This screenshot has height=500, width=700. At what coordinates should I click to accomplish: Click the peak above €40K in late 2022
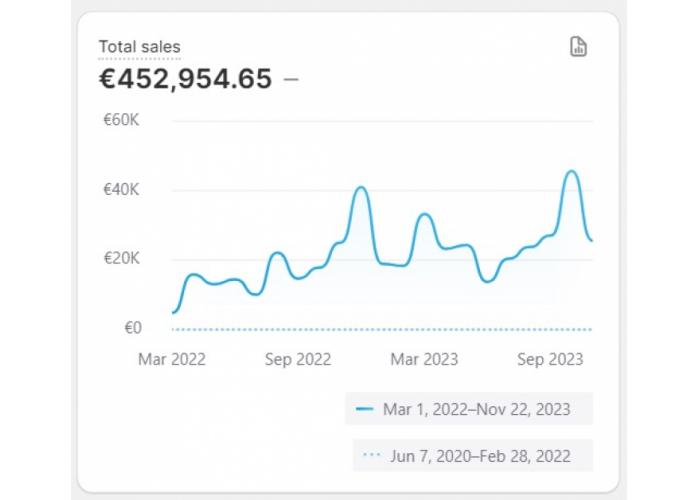(x=361, y=188)
